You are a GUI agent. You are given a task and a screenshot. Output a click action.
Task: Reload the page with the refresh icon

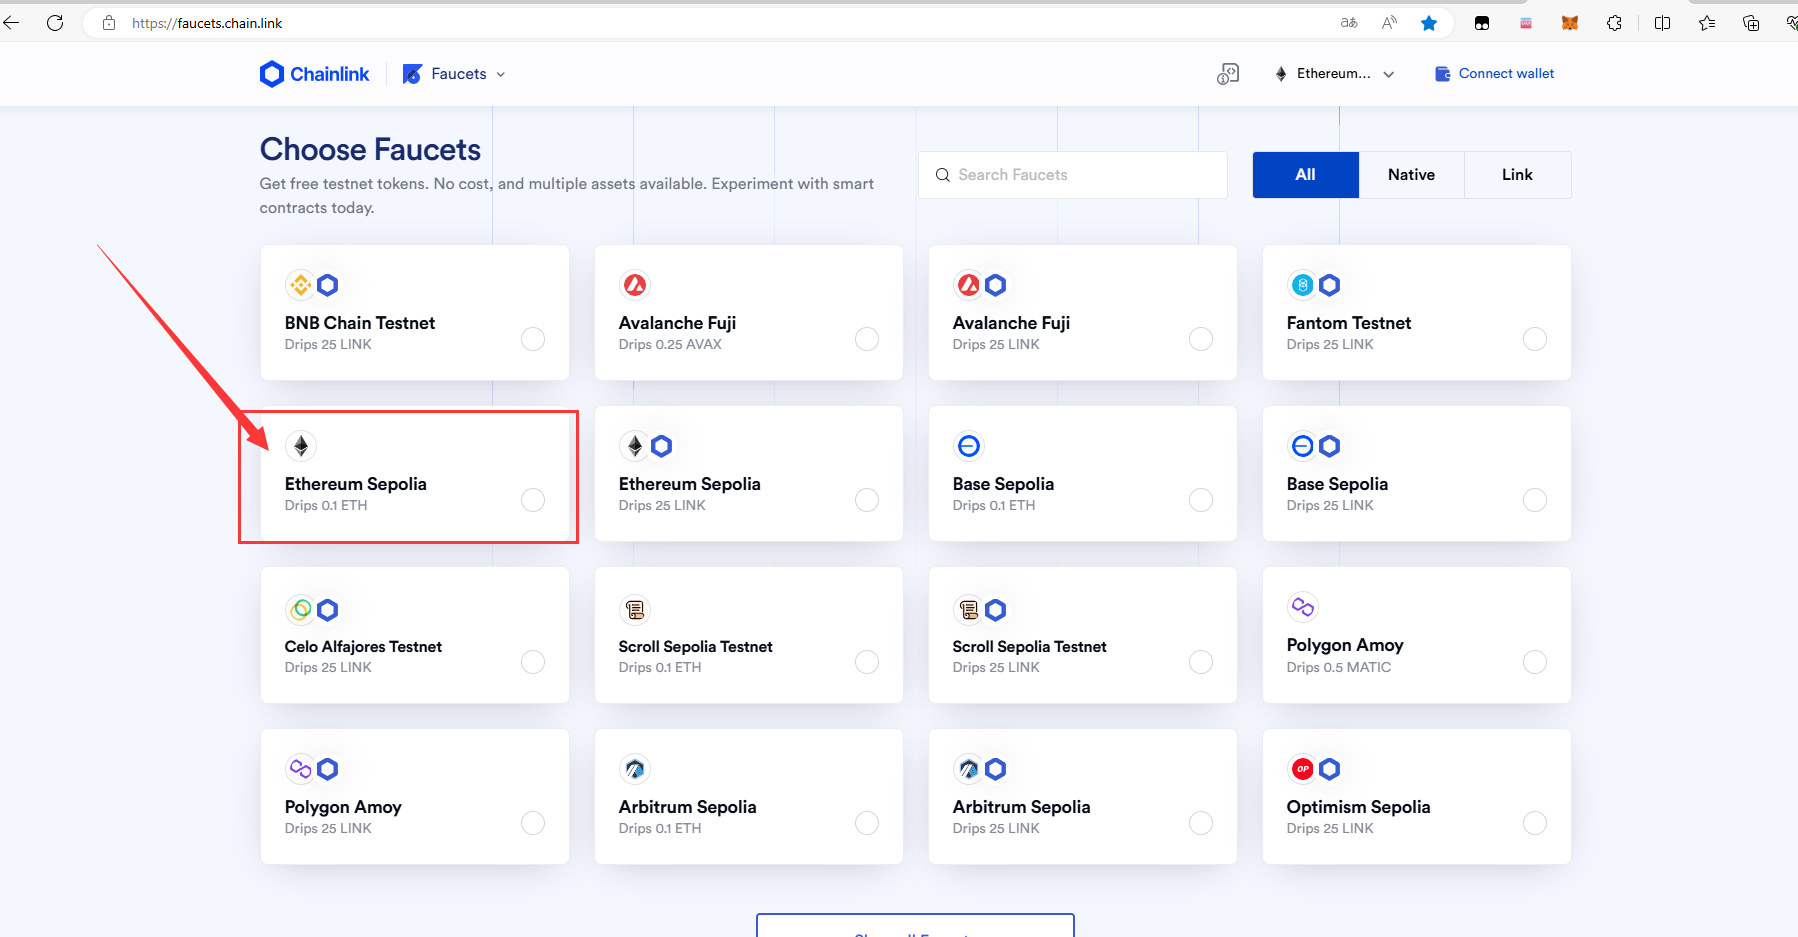tap(55, 22)
